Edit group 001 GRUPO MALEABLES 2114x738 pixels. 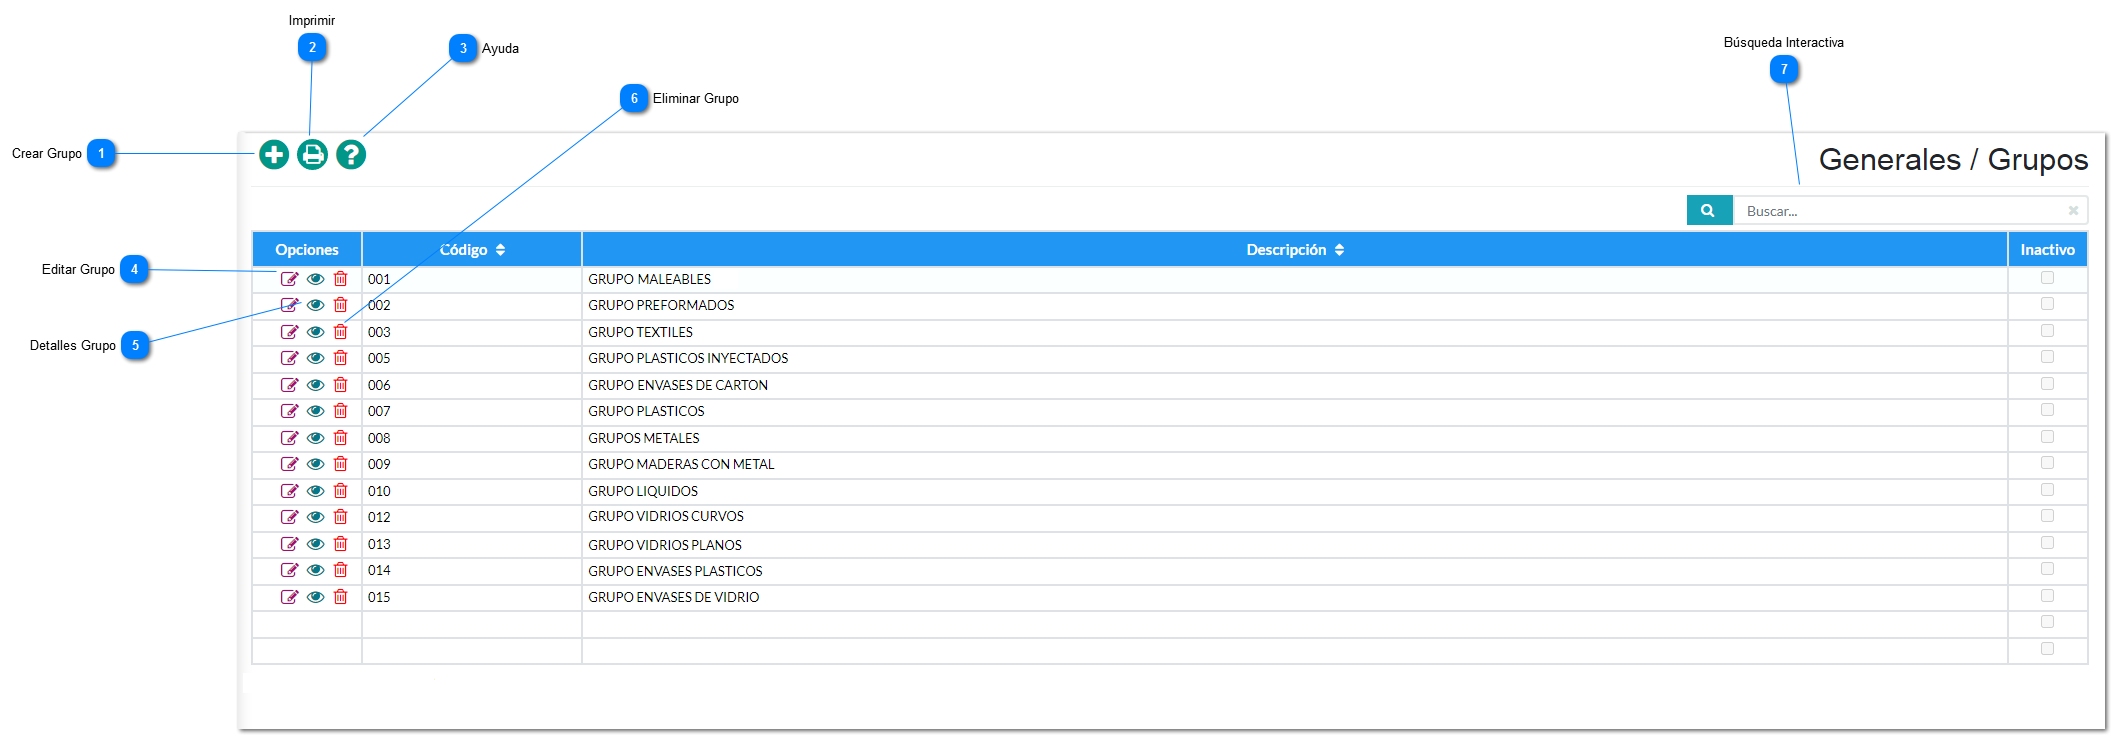point(289,279)
